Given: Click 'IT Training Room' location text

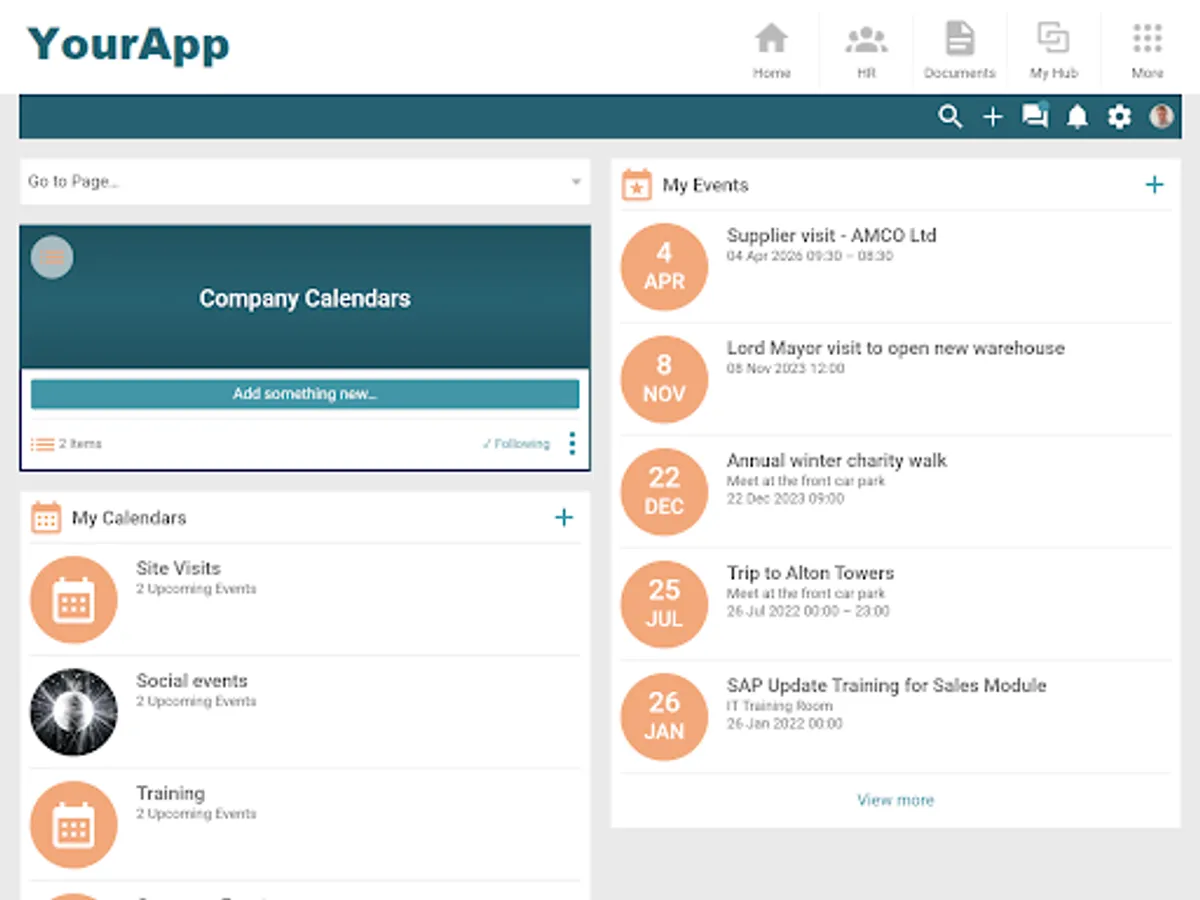Looking at the screenshot, I should tap(780, 706).
